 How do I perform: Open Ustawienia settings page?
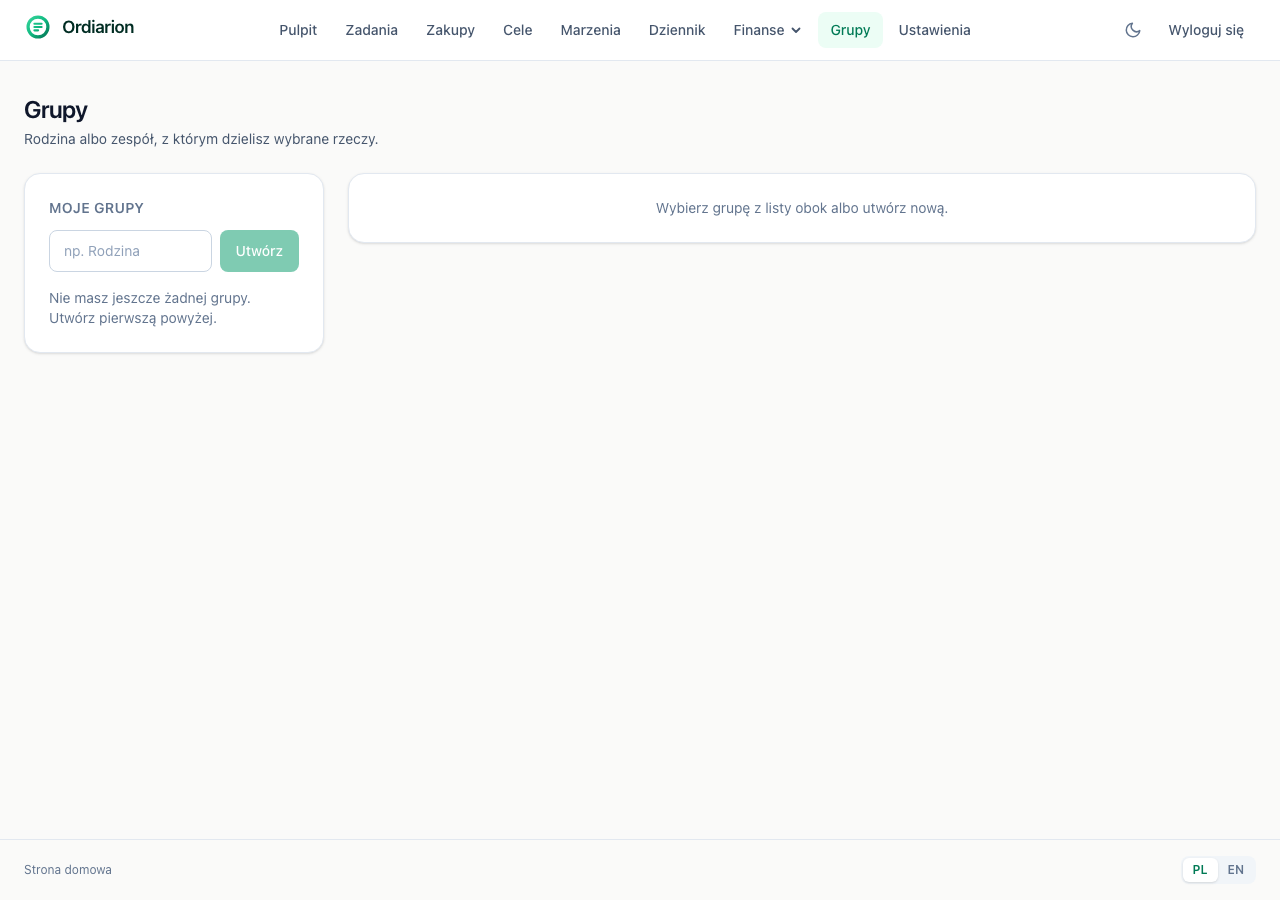(935, 30)
